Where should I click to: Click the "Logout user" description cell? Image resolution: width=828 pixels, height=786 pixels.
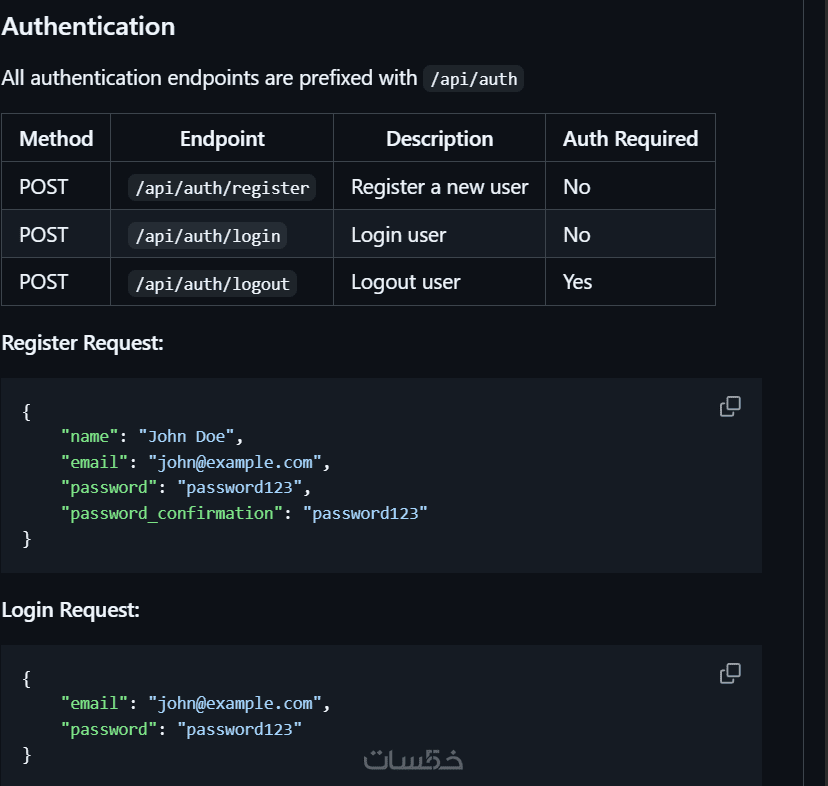(x=405, y=283)
